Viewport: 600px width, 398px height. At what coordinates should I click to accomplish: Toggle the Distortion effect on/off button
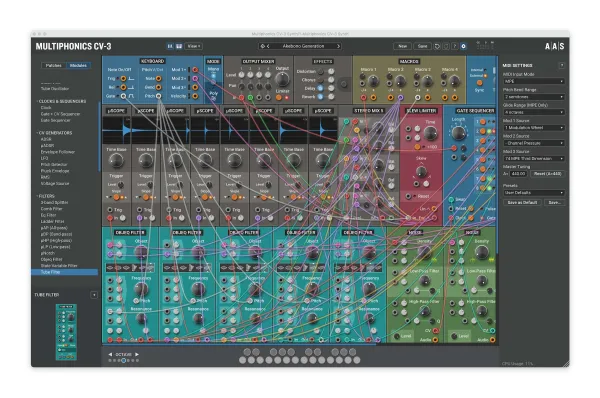pos(320,72)
